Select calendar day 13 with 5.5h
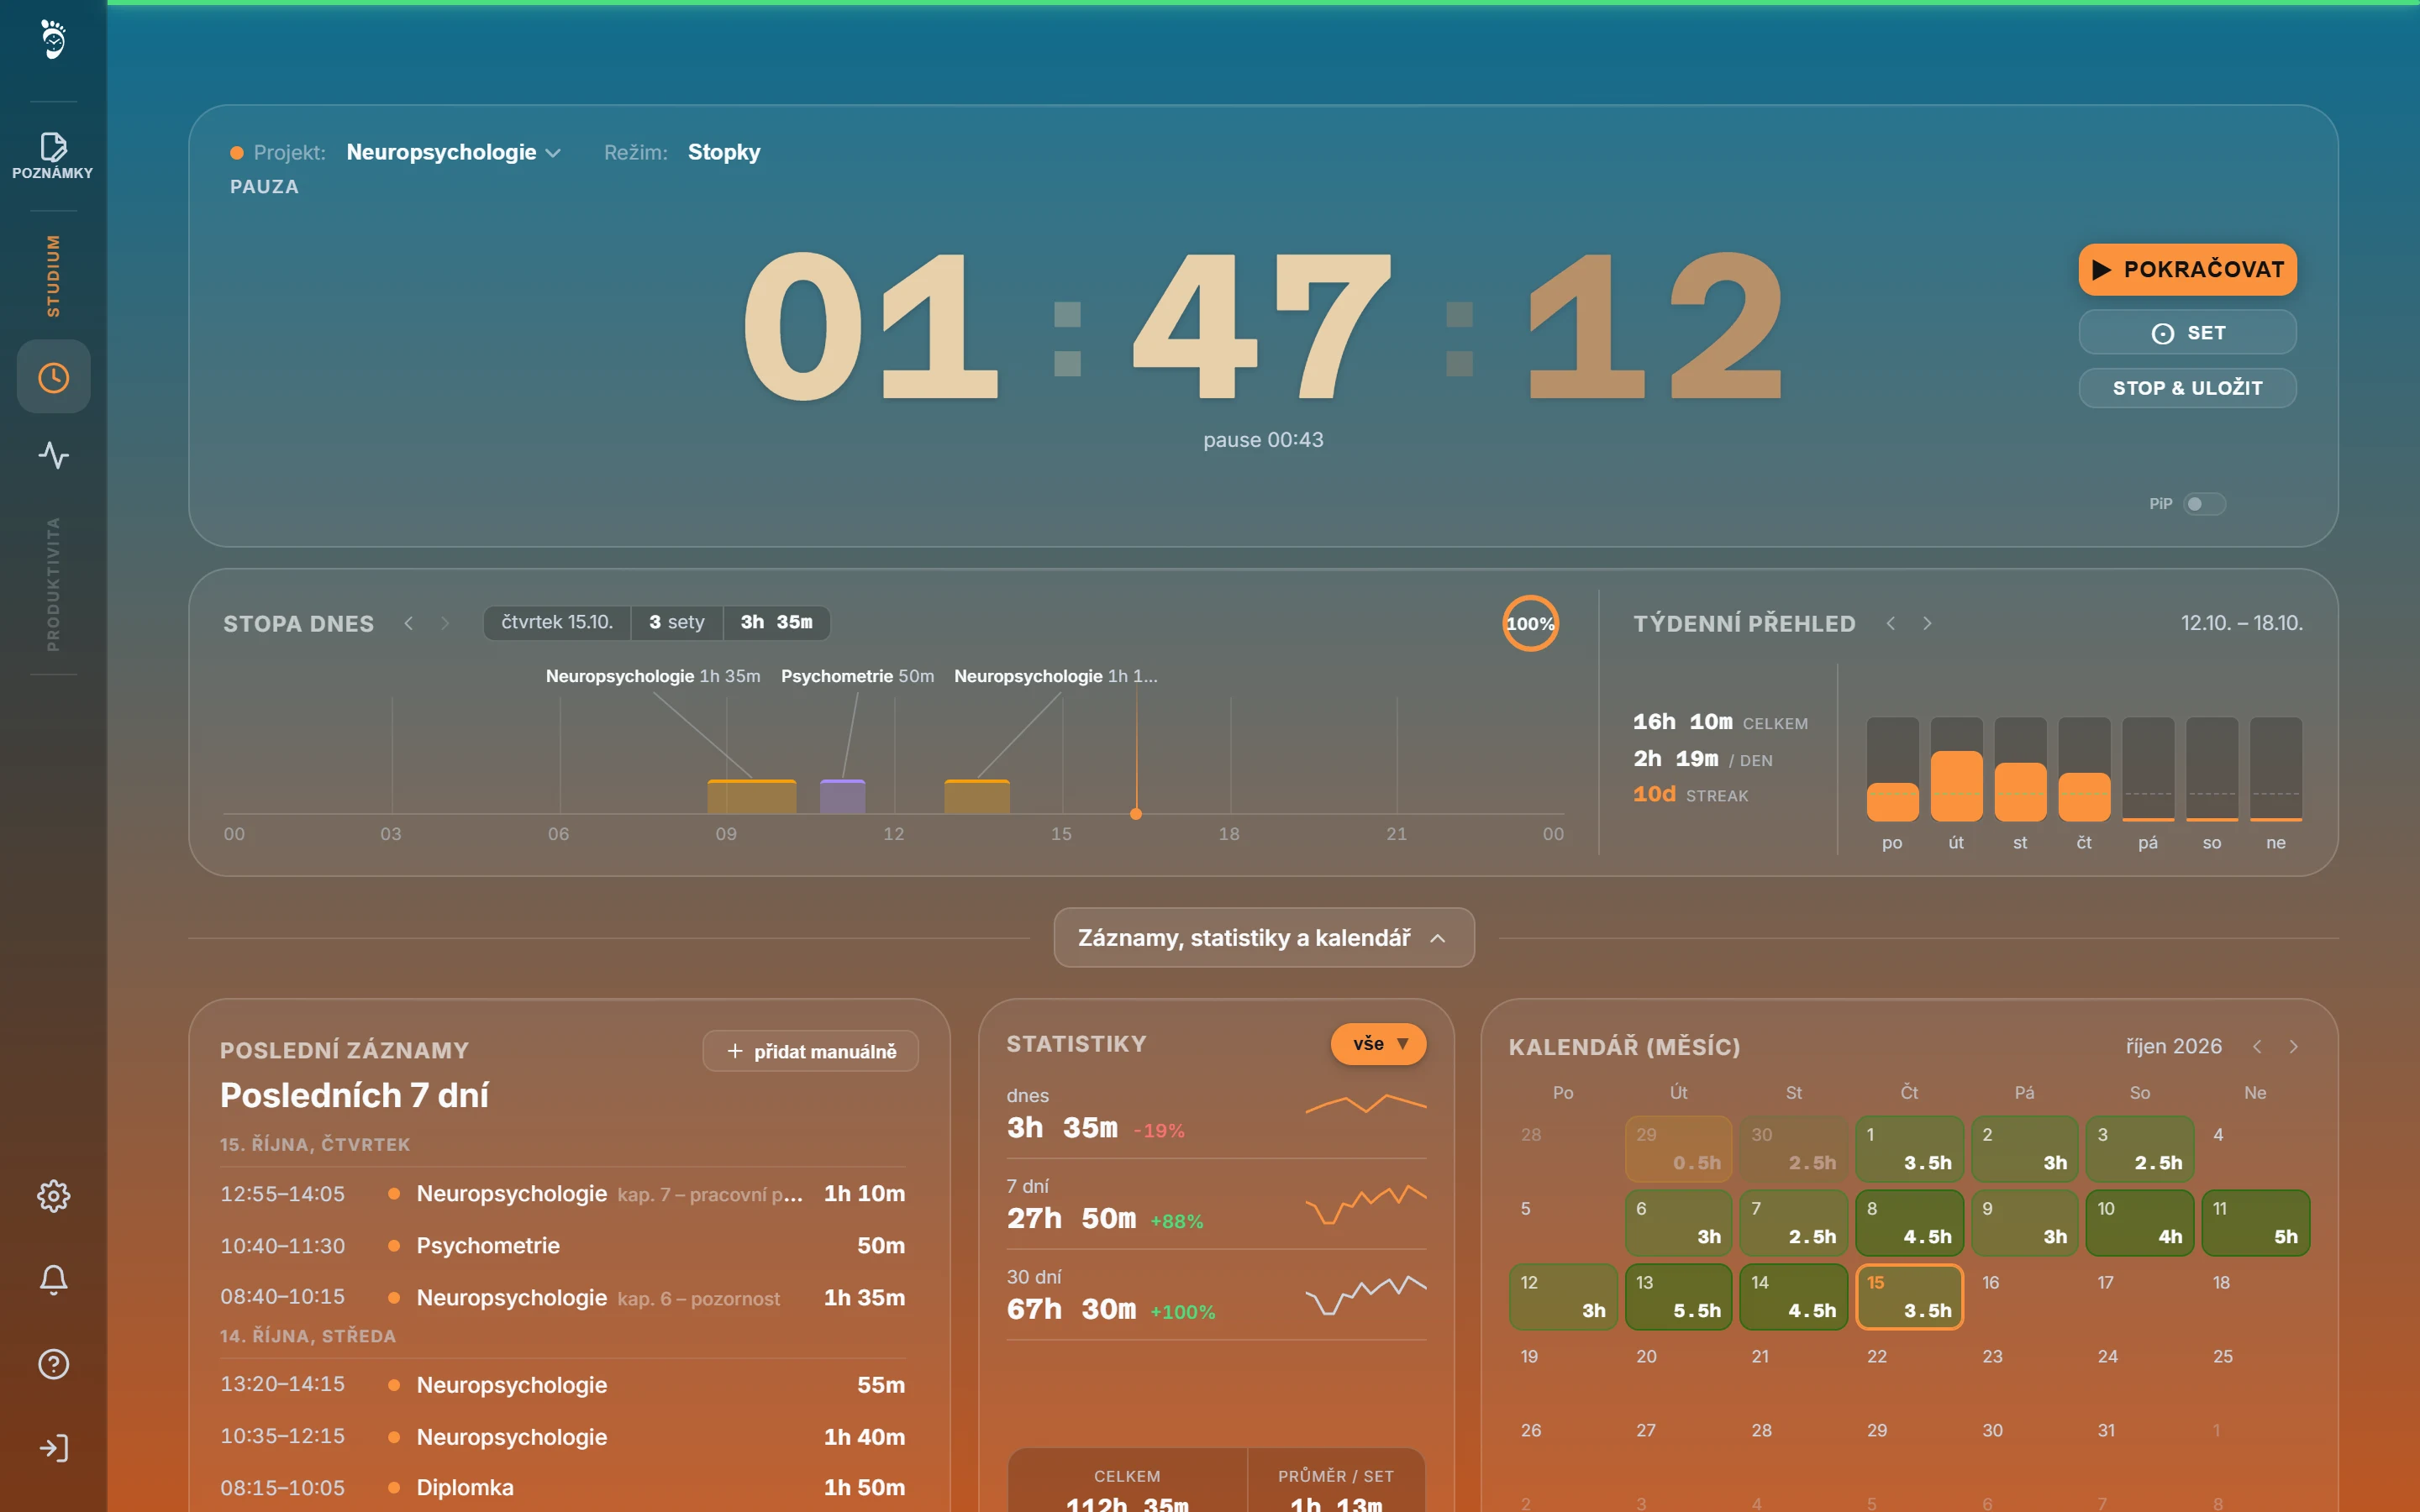The height and width of the screenshot is (1512, 2420). (1678, 1296)
